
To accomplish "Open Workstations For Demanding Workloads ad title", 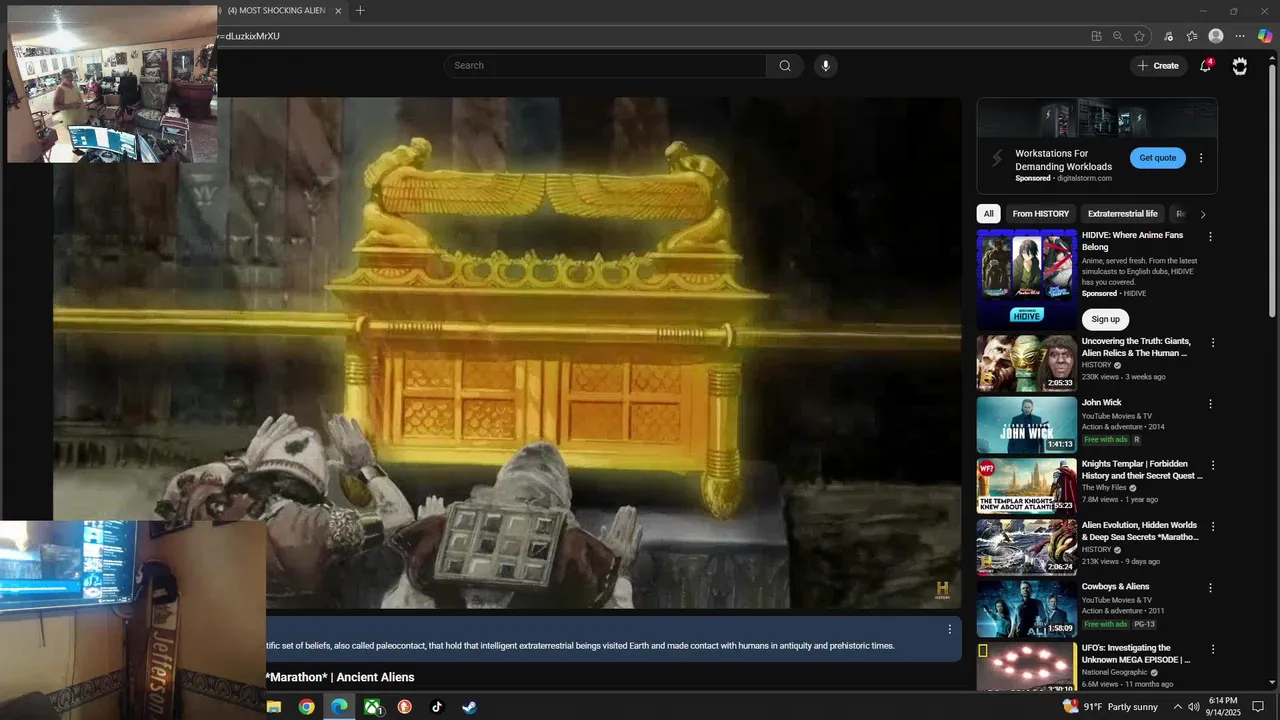I will [1063, 160].
